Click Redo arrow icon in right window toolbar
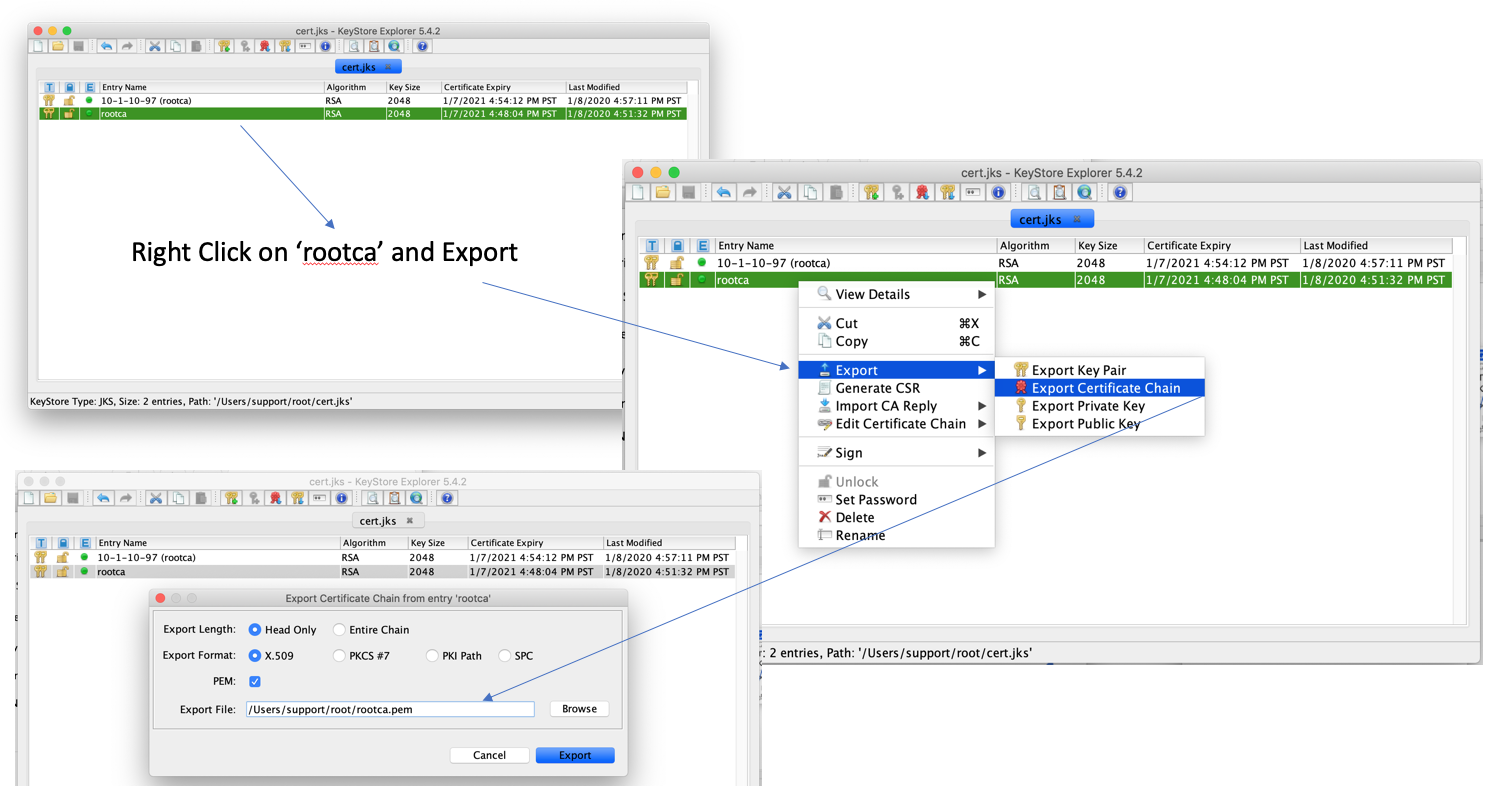Viewport: 1503px width, 810px height. 749,192
